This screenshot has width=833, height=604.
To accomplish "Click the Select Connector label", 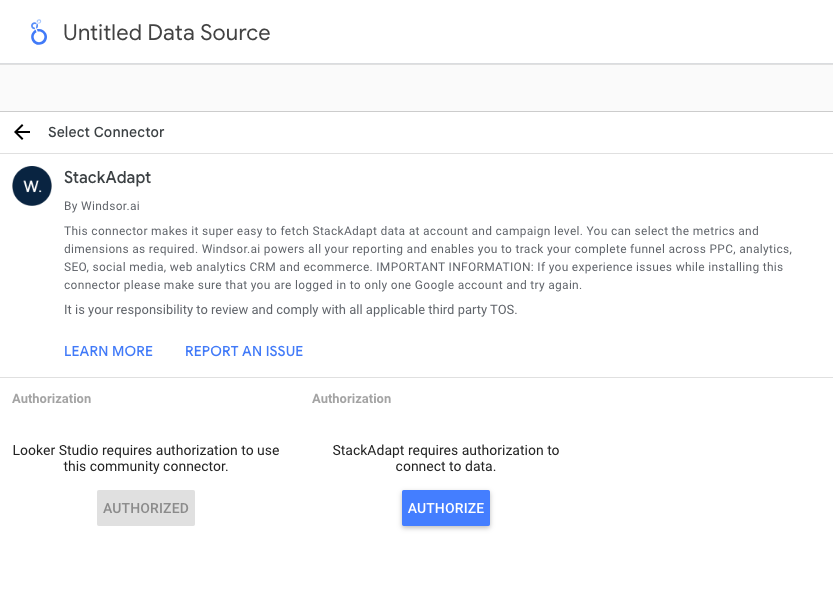I will [x=106, y=132].
